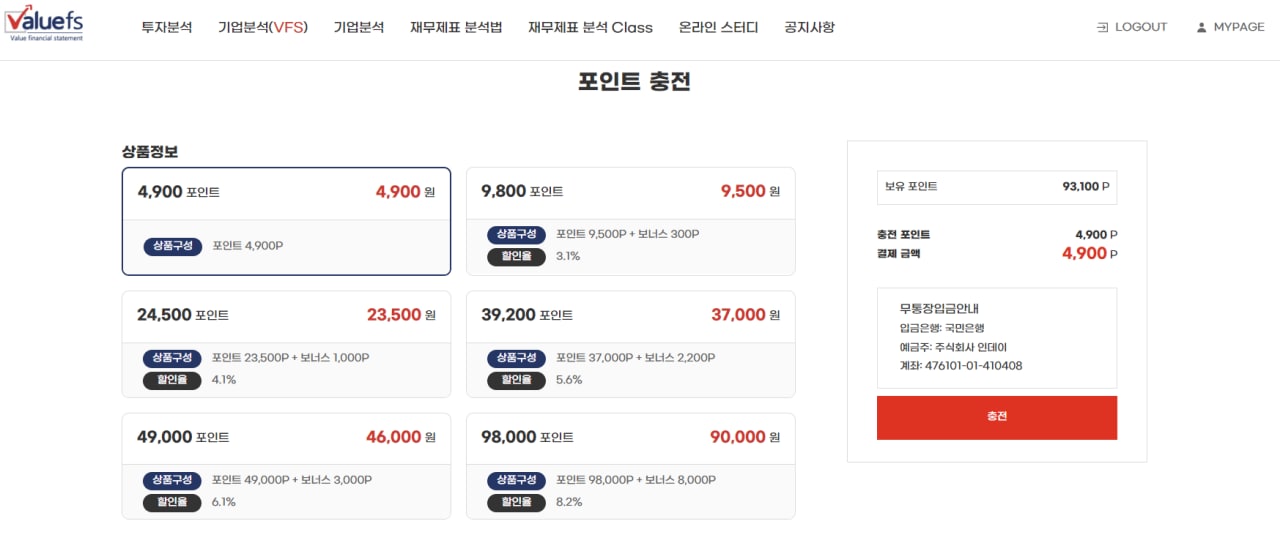The width and height of the screenshot is (1280, 543).
Task: Open 재무제표 분석법 menu
Action: point(456,28)
